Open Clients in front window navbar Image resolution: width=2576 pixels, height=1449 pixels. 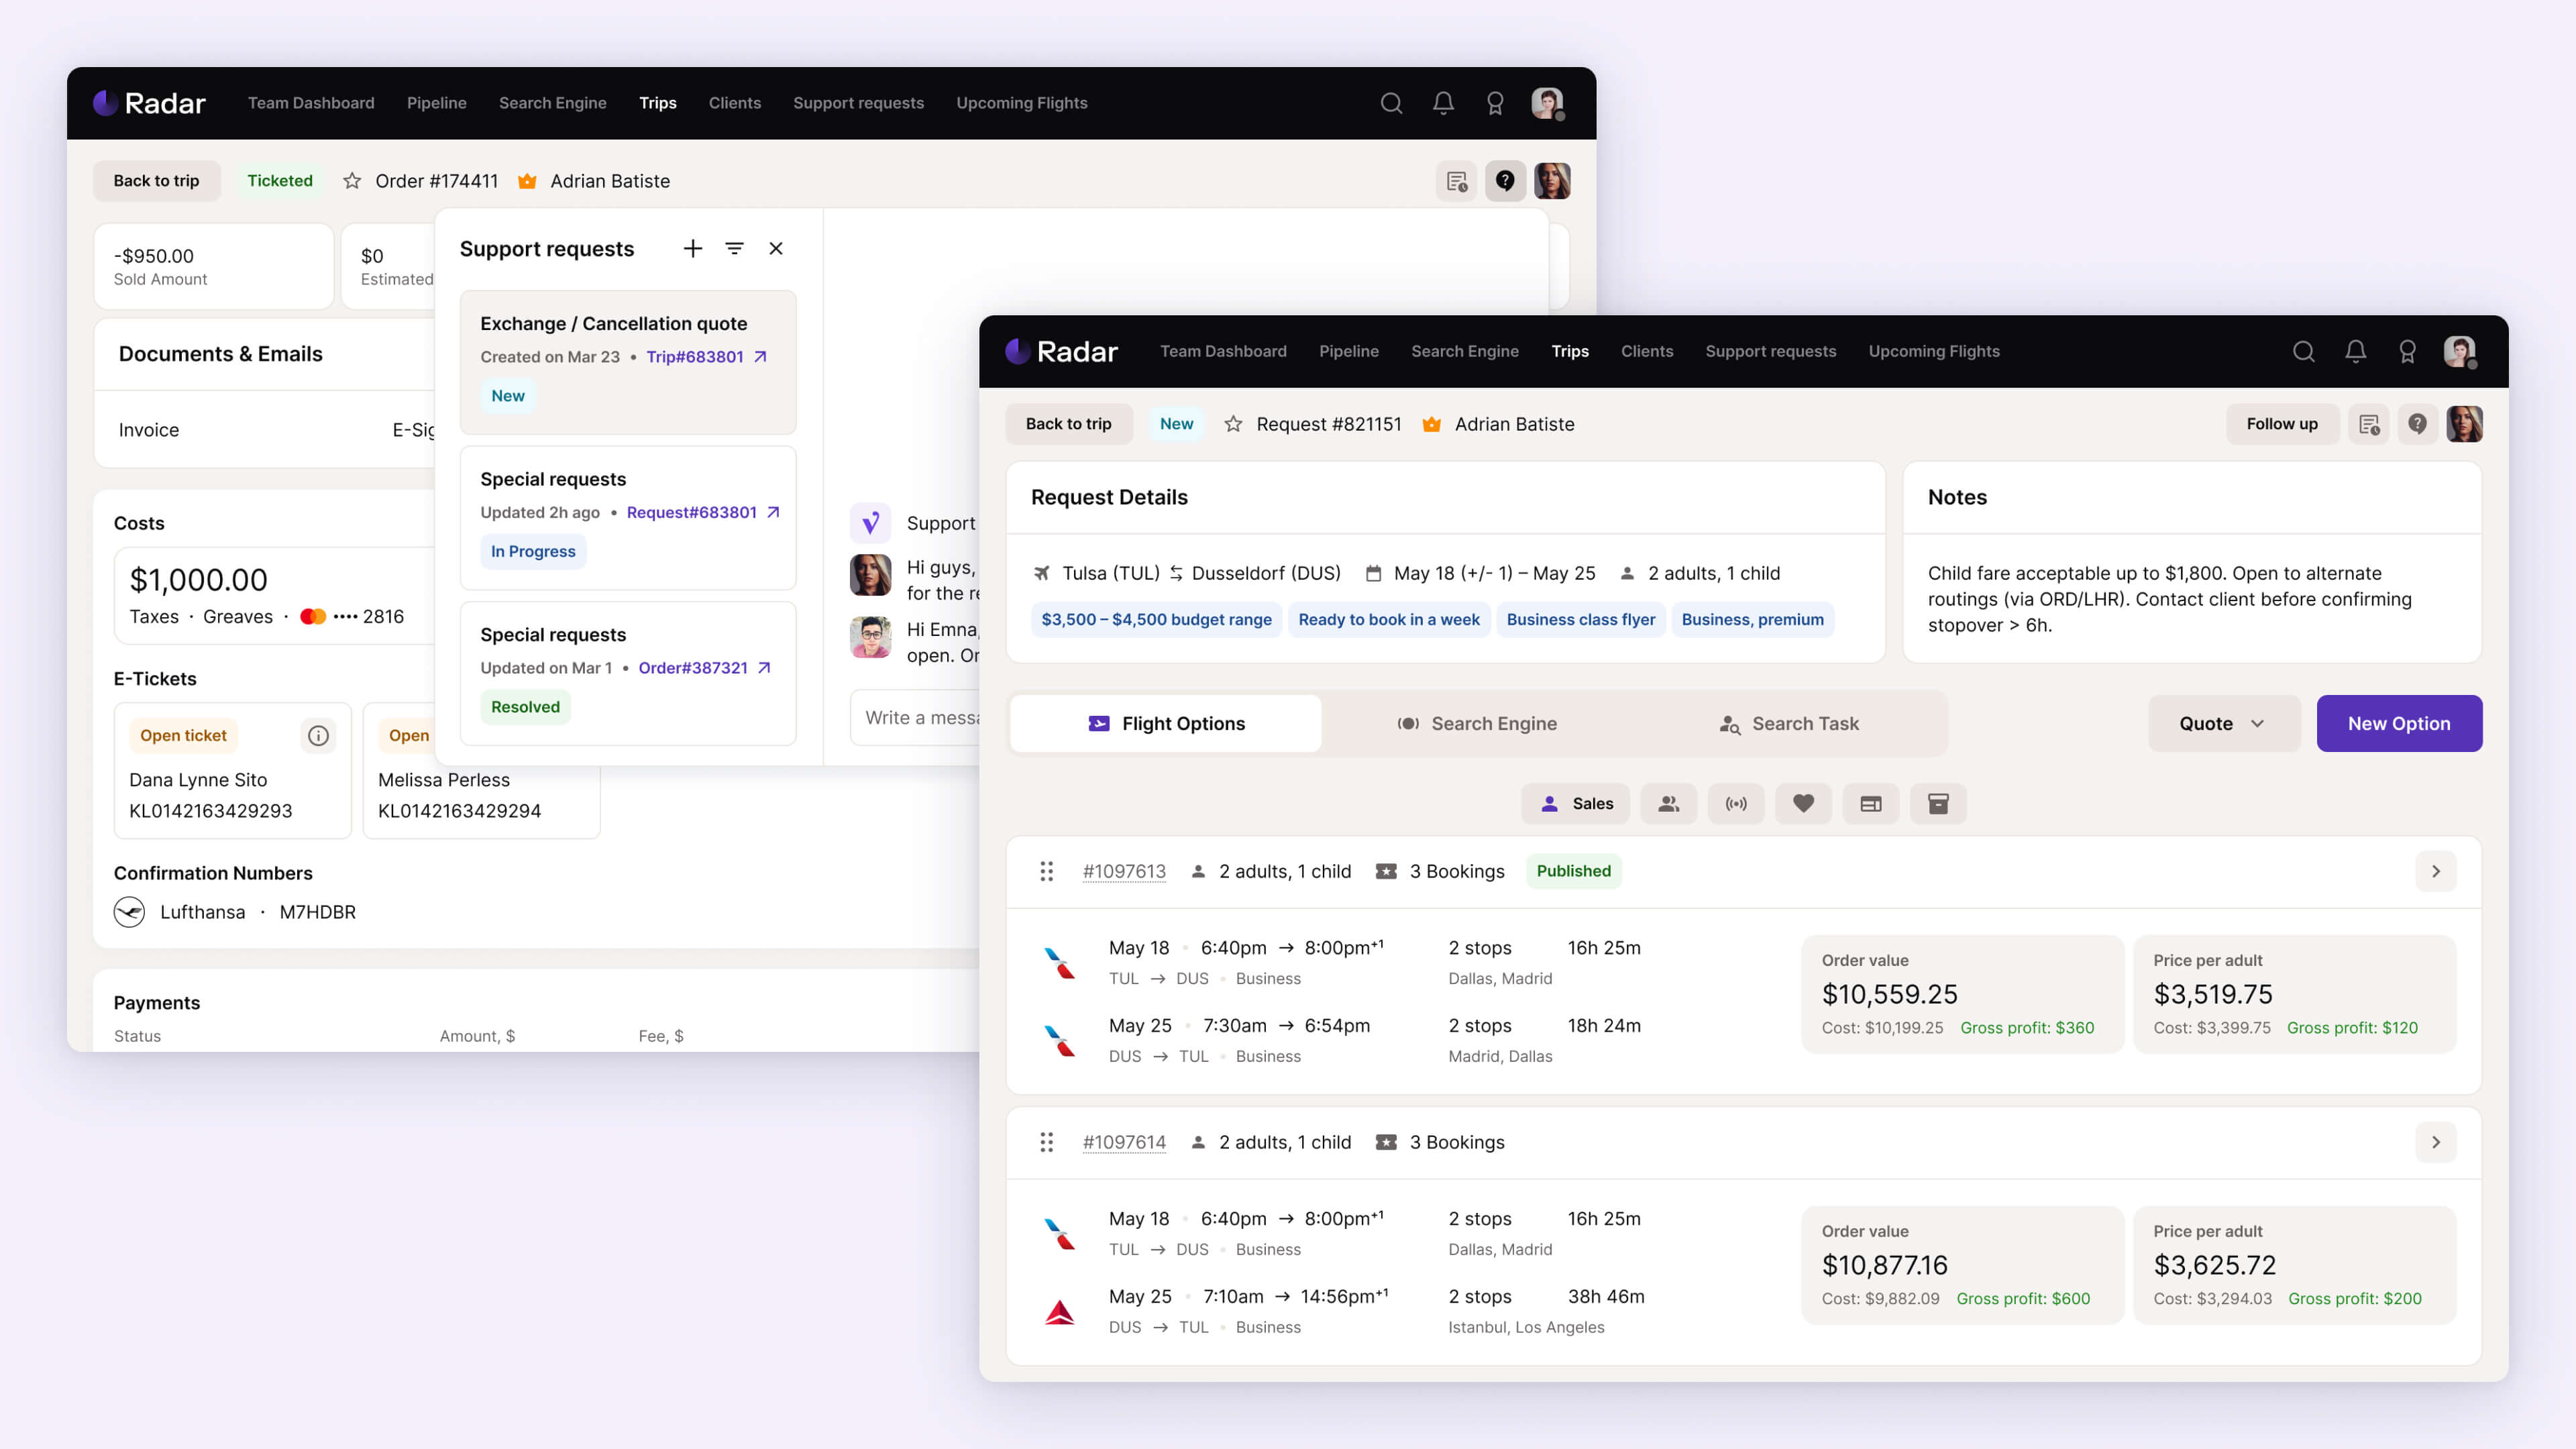coord(1646,351)
